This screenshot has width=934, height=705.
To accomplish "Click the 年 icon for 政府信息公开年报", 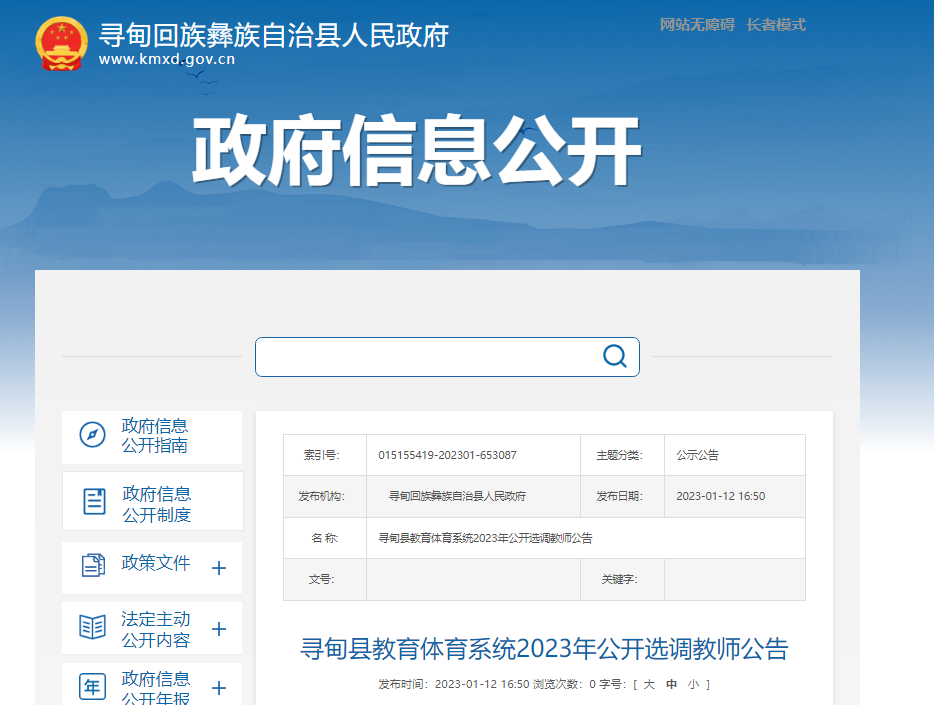I will coord(93,687).
